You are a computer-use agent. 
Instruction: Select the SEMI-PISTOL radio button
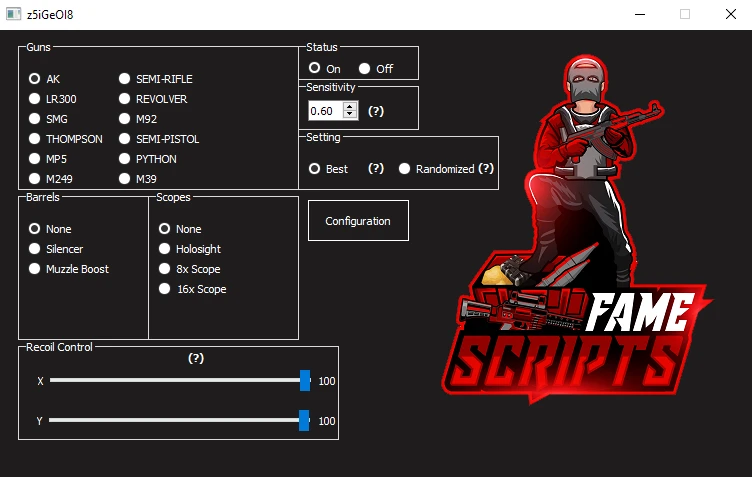pyautogui.click(x=159, y=139)
